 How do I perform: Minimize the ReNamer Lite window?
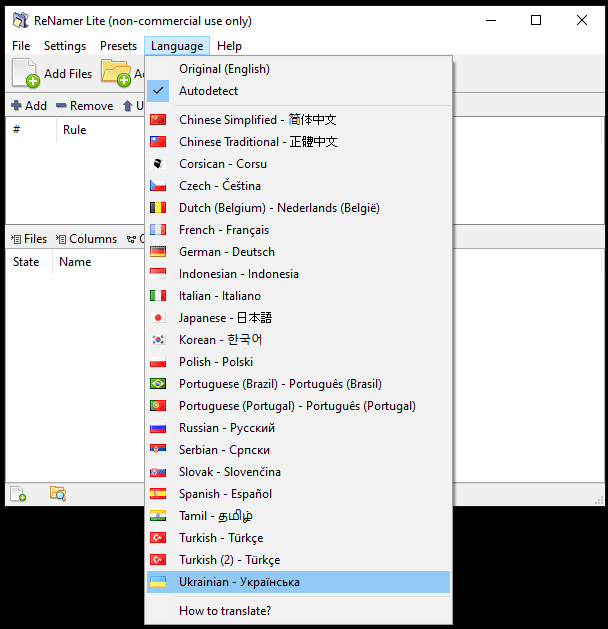click(491, 20)
